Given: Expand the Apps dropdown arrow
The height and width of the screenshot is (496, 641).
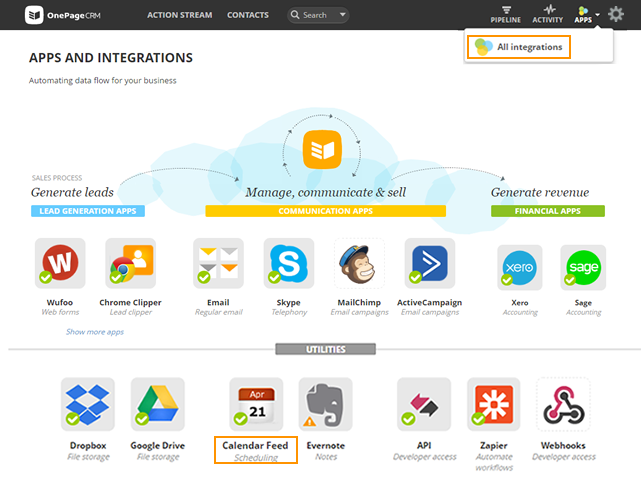Looking at the screenshot, I should coord(598,15).
